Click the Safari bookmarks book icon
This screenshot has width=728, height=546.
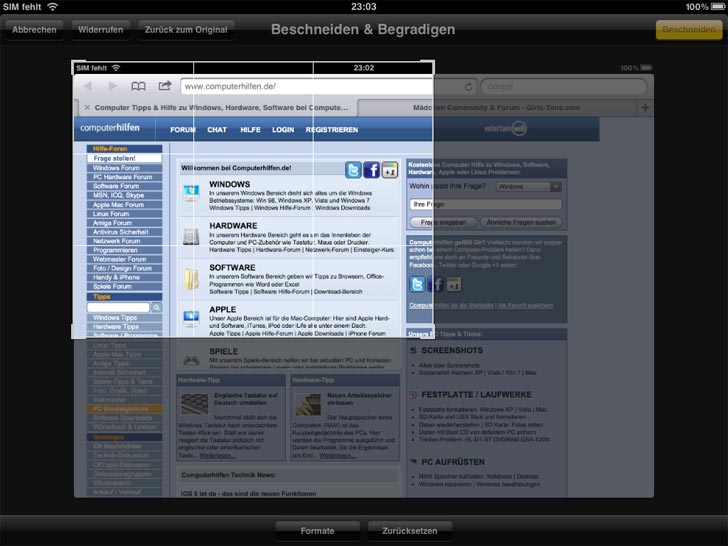(x=139, y=86)
